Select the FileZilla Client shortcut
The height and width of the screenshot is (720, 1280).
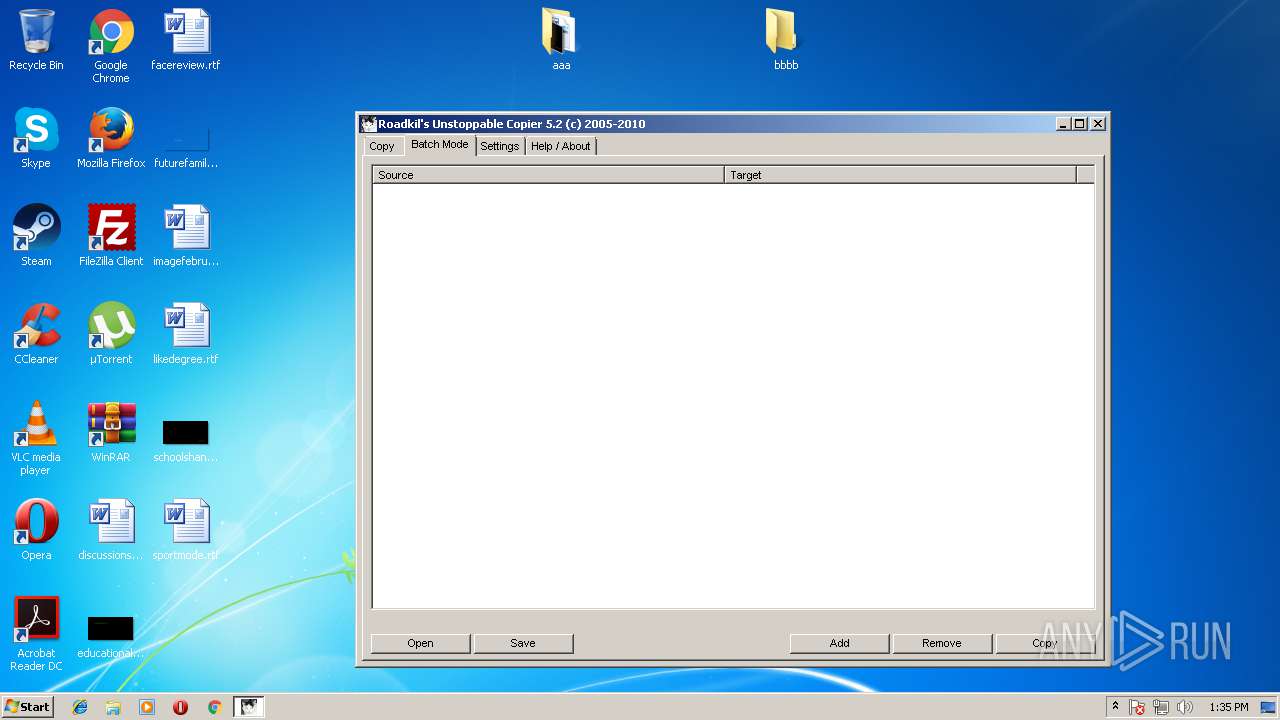(x=111, y=236)
